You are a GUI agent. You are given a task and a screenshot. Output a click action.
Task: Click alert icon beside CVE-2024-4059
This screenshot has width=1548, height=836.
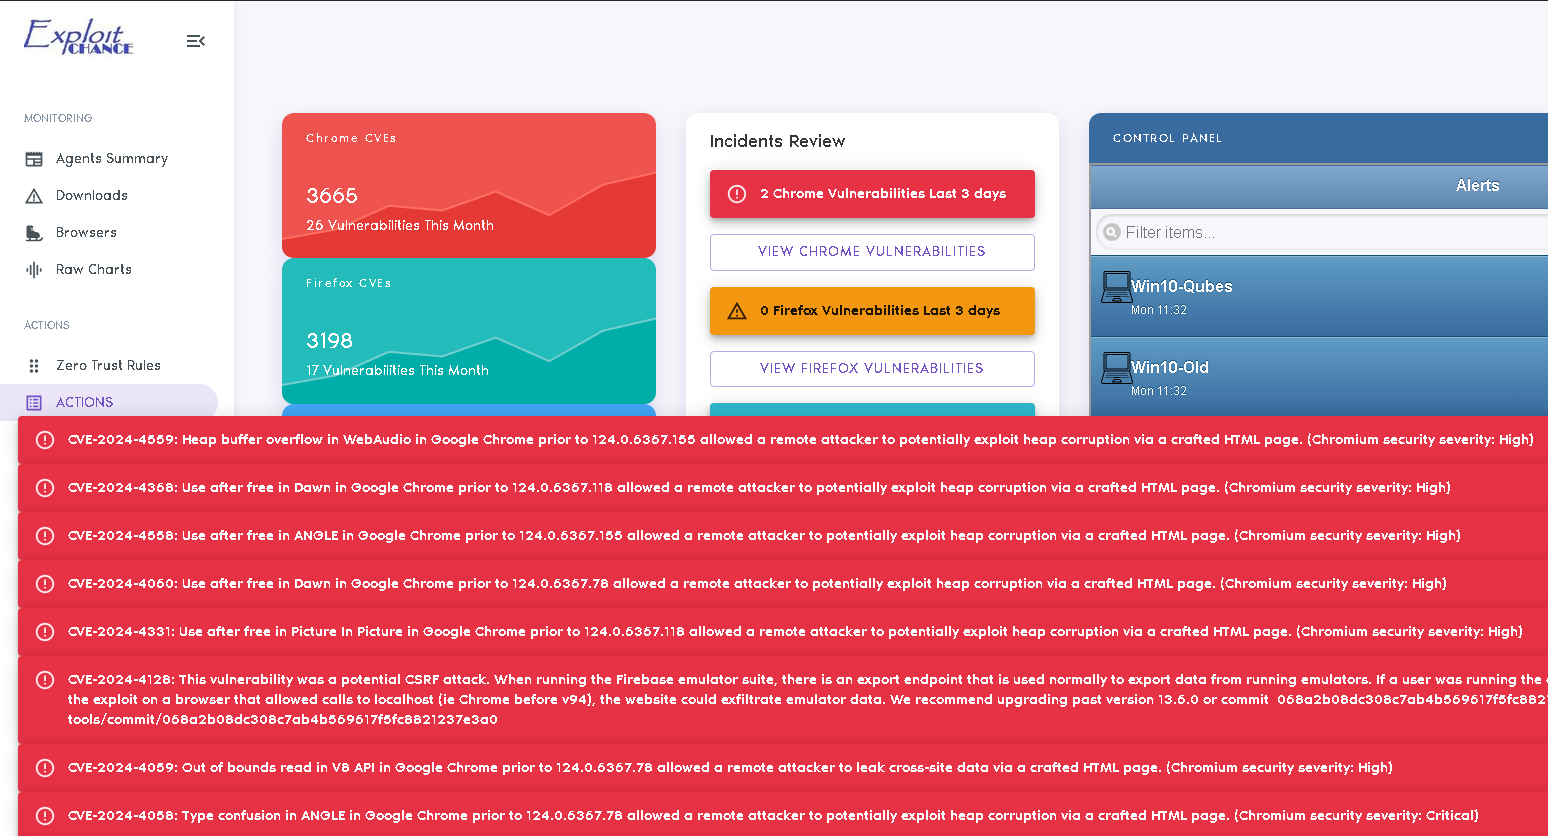[x=45, y=768]
